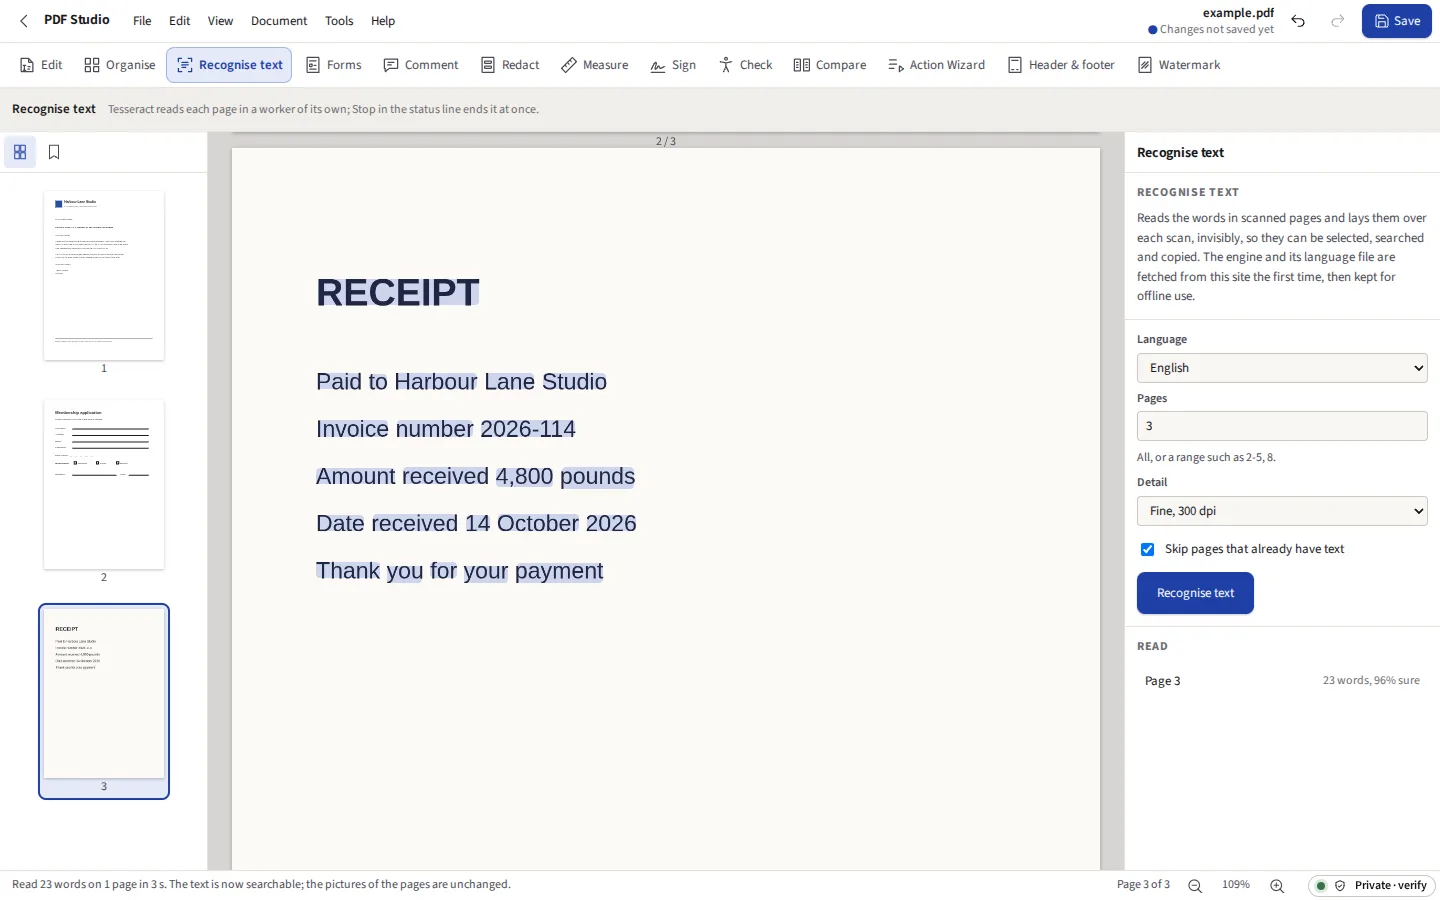The image size is (1440, 900).
Task: Select the Page 3 result row
Action: [x=1282, y=681]
